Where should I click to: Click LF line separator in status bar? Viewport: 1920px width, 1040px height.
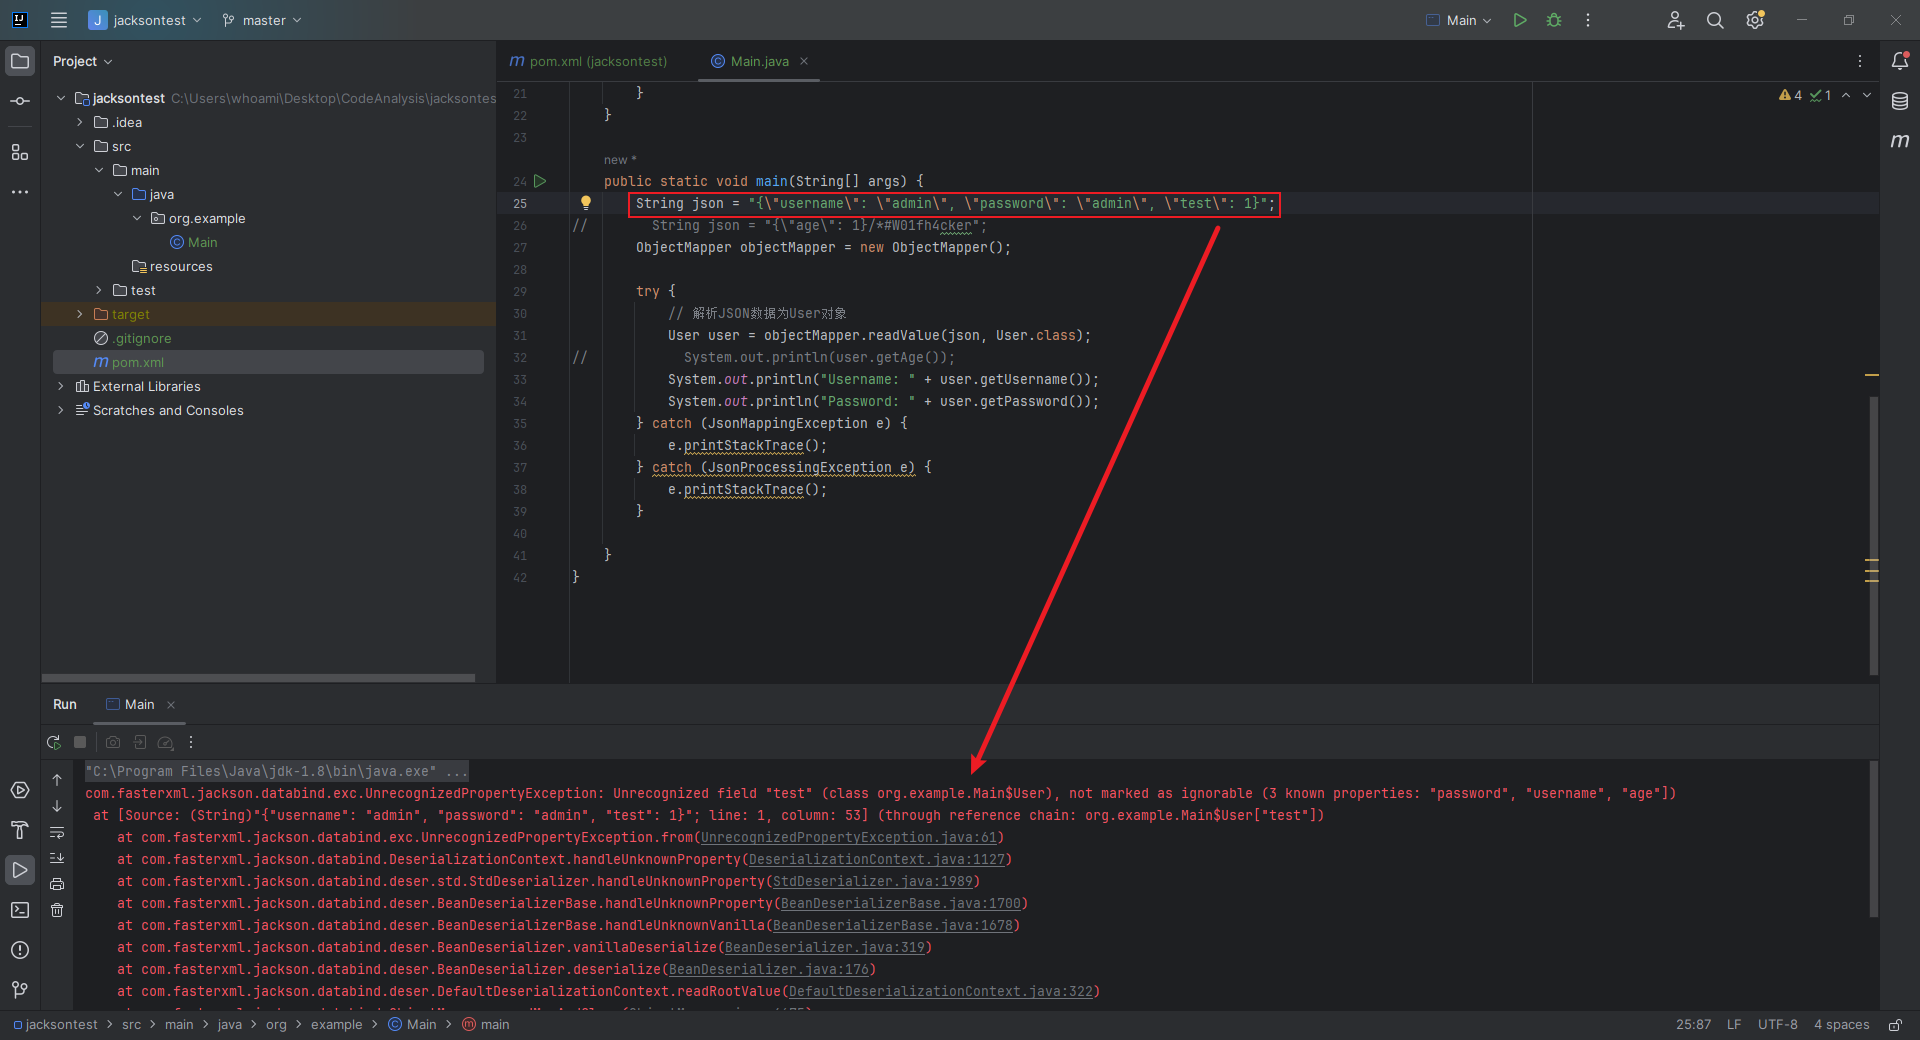[1734, 1025]
